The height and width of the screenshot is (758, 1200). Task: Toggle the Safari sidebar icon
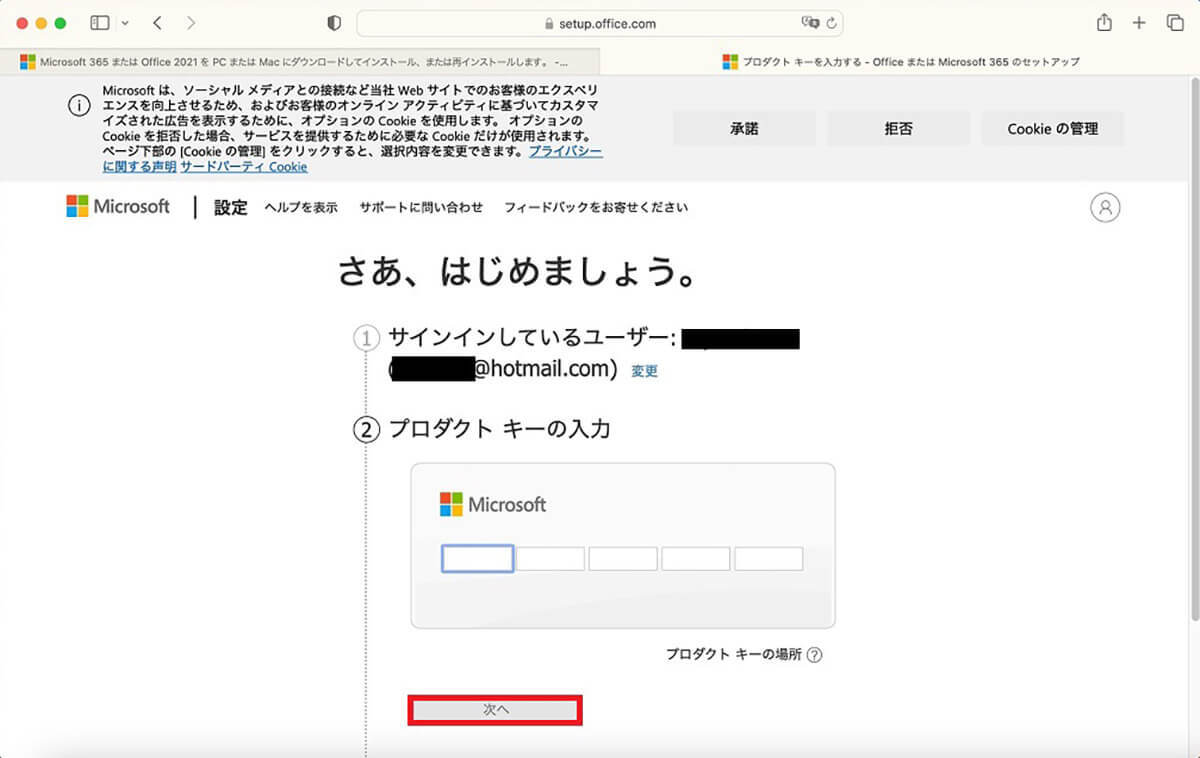[100, 23]
